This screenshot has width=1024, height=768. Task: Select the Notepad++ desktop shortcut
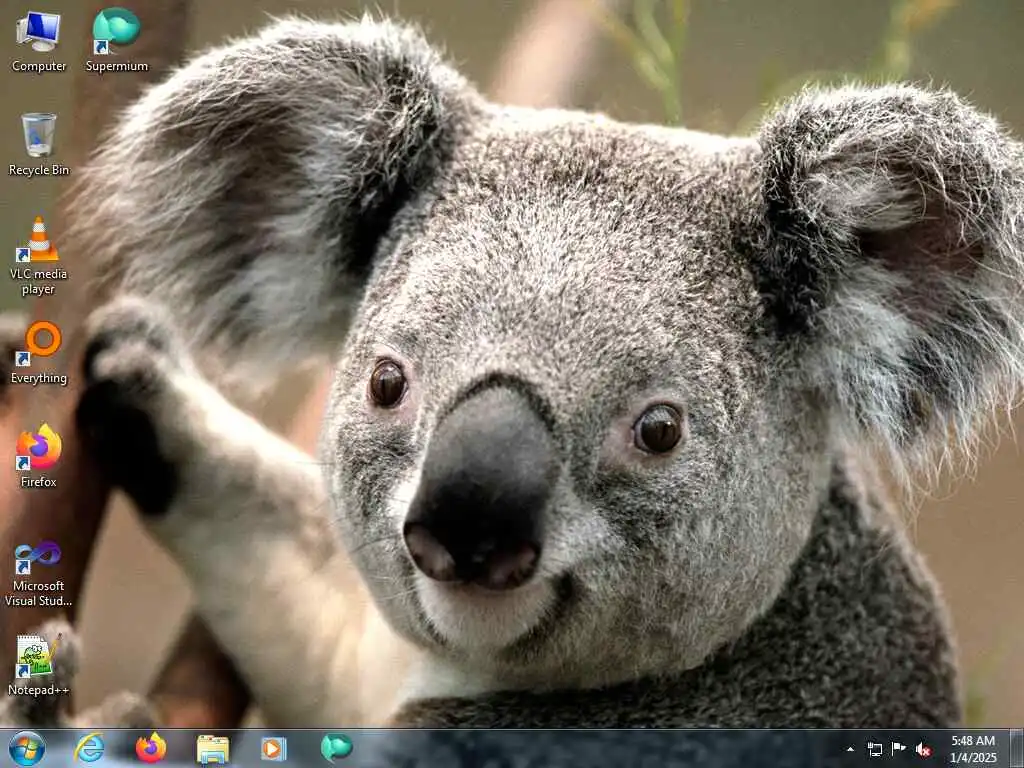coord(39,664)
